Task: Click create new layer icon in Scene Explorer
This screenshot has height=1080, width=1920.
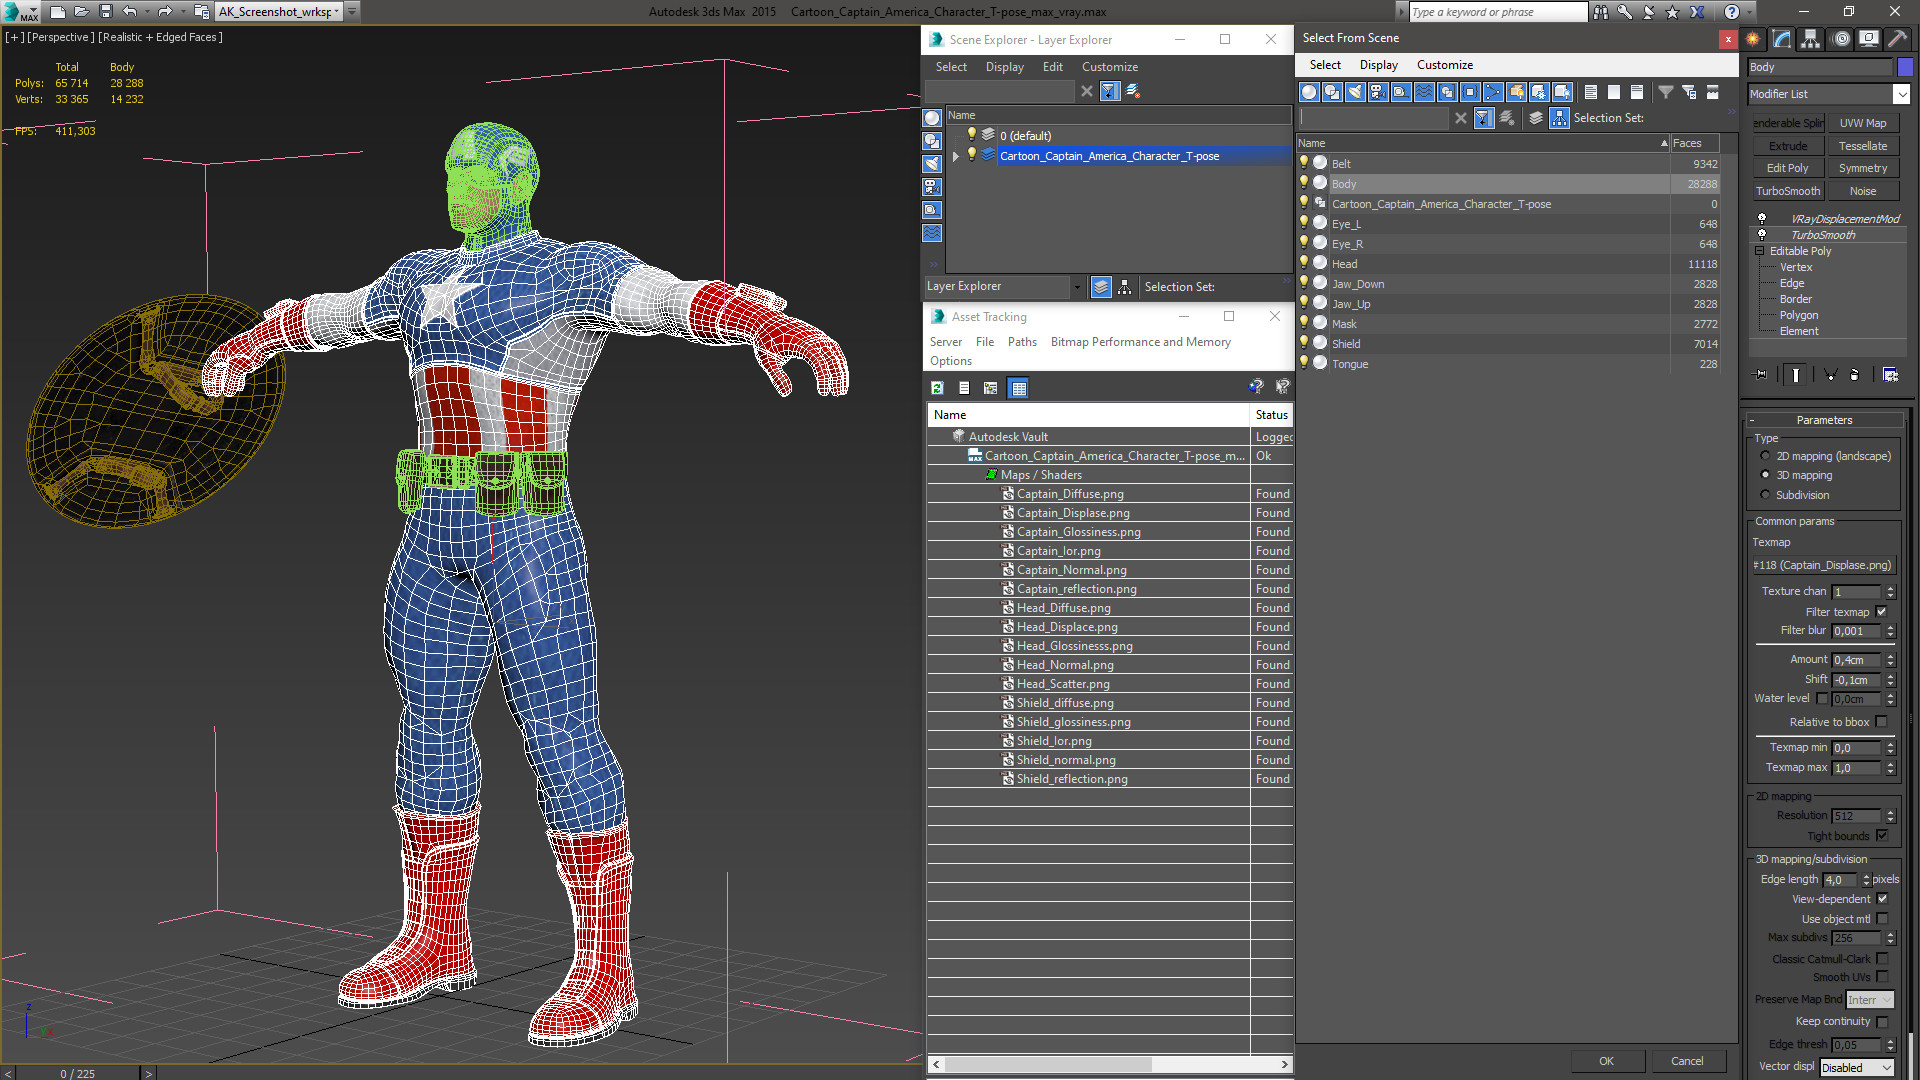Action: [1133, 91]
